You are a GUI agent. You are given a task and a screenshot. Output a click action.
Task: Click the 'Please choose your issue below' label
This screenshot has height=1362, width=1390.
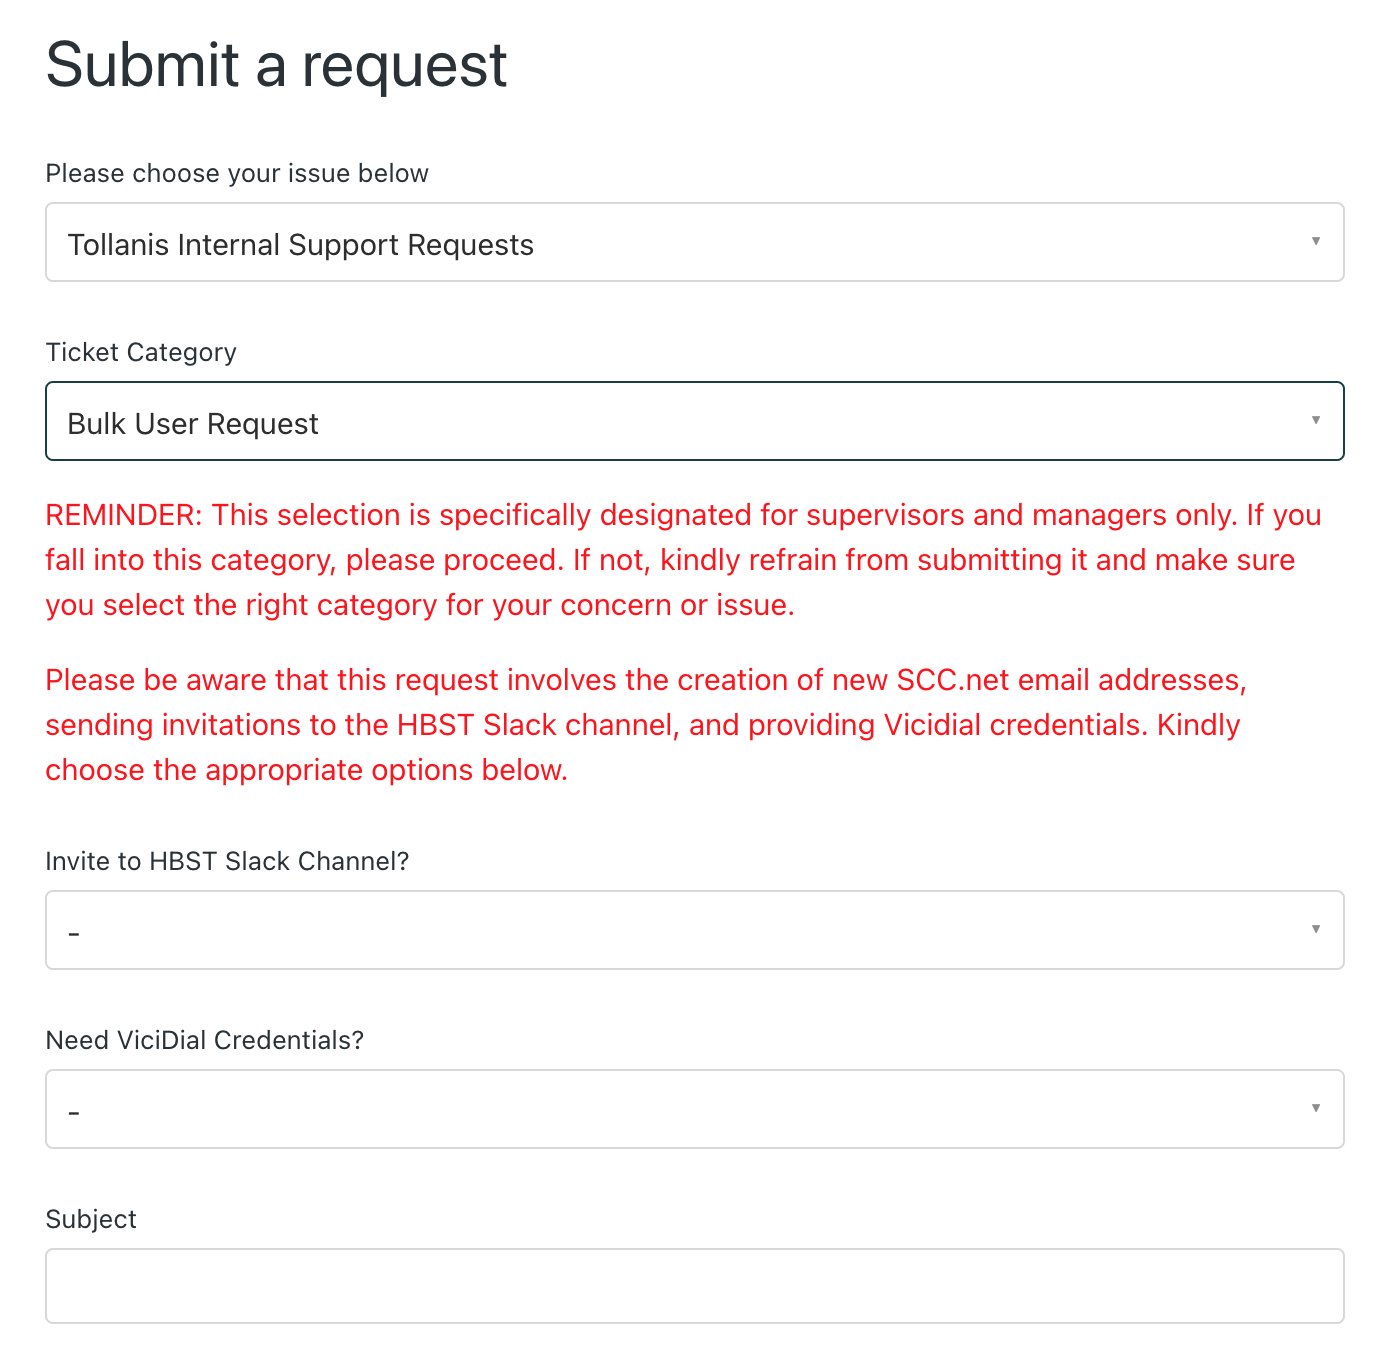click(237, 173)
